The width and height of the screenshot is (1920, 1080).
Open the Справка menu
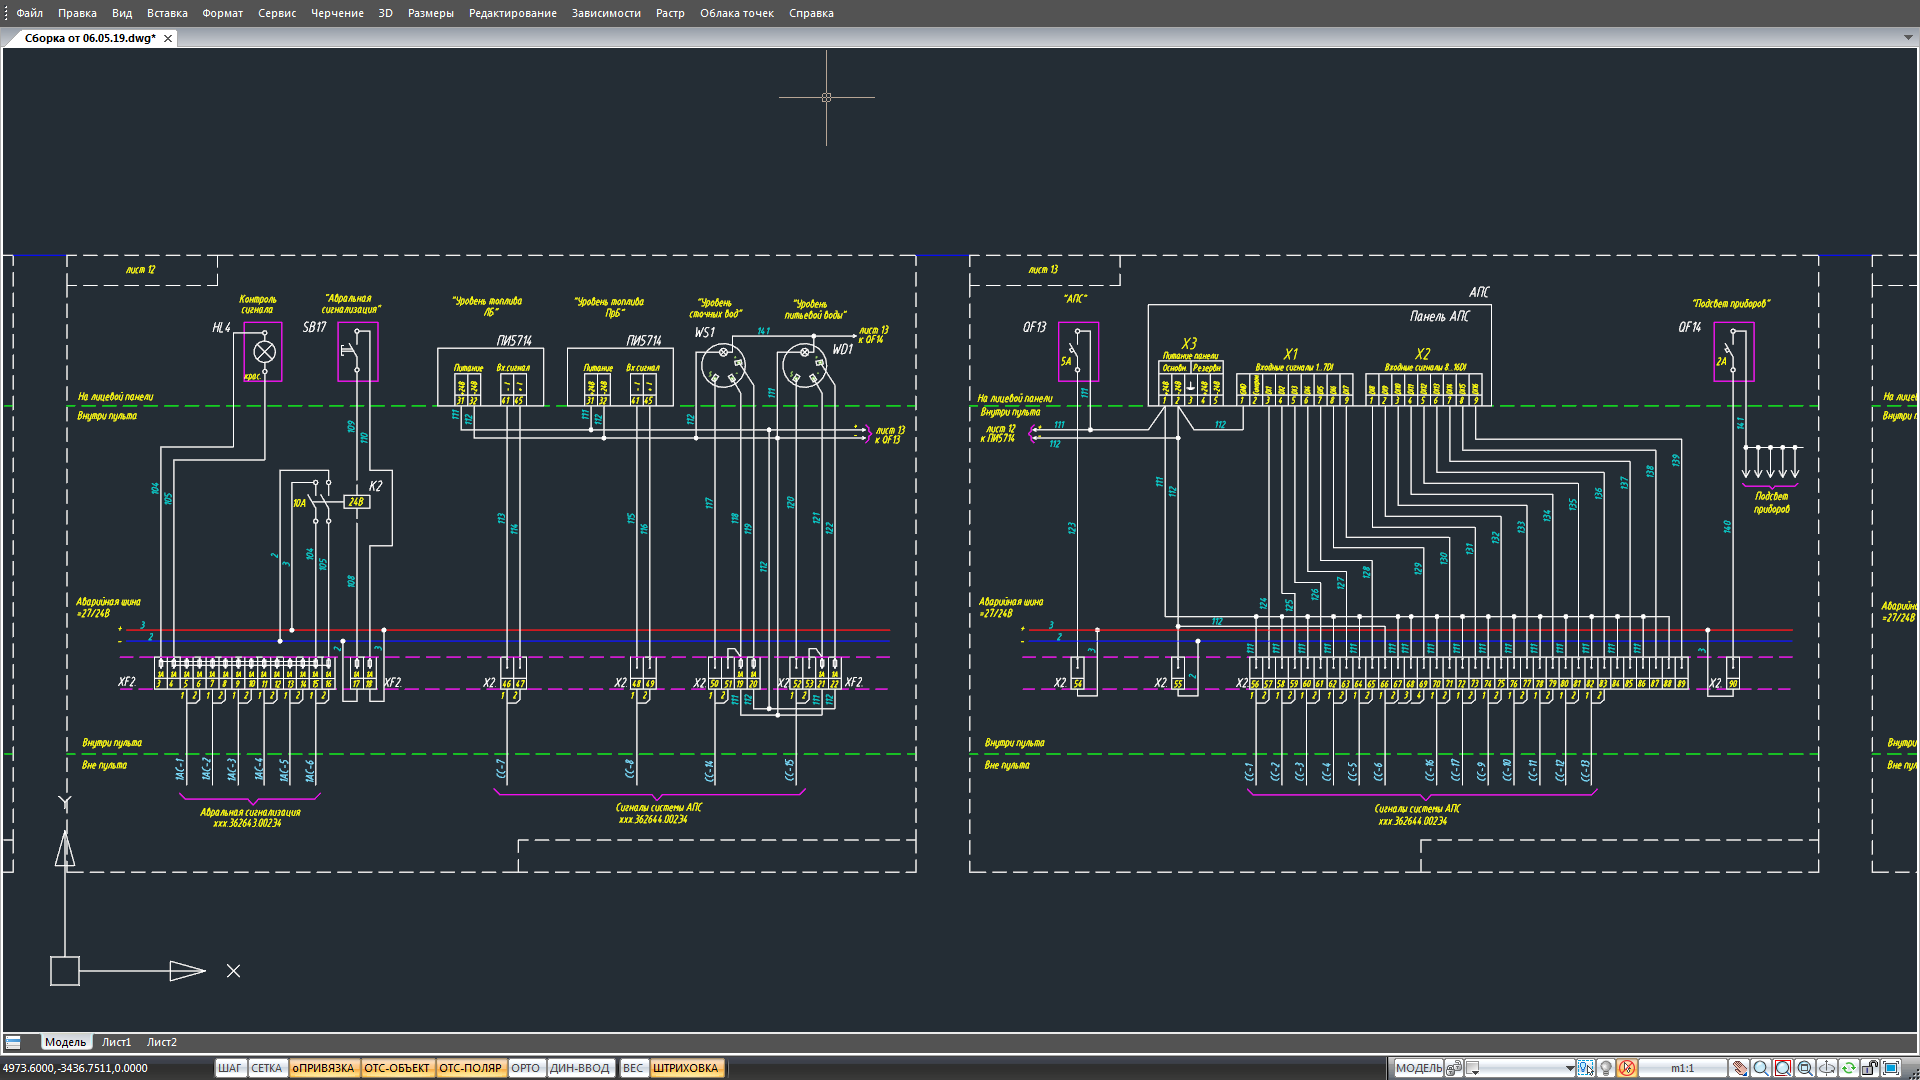pos(811,13)
